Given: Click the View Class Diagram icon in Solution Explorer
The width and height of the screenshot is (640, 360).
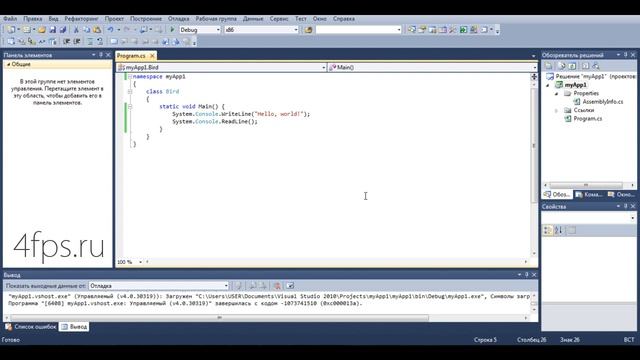Looking at the screenshot, I should click(x=596, y=66).
